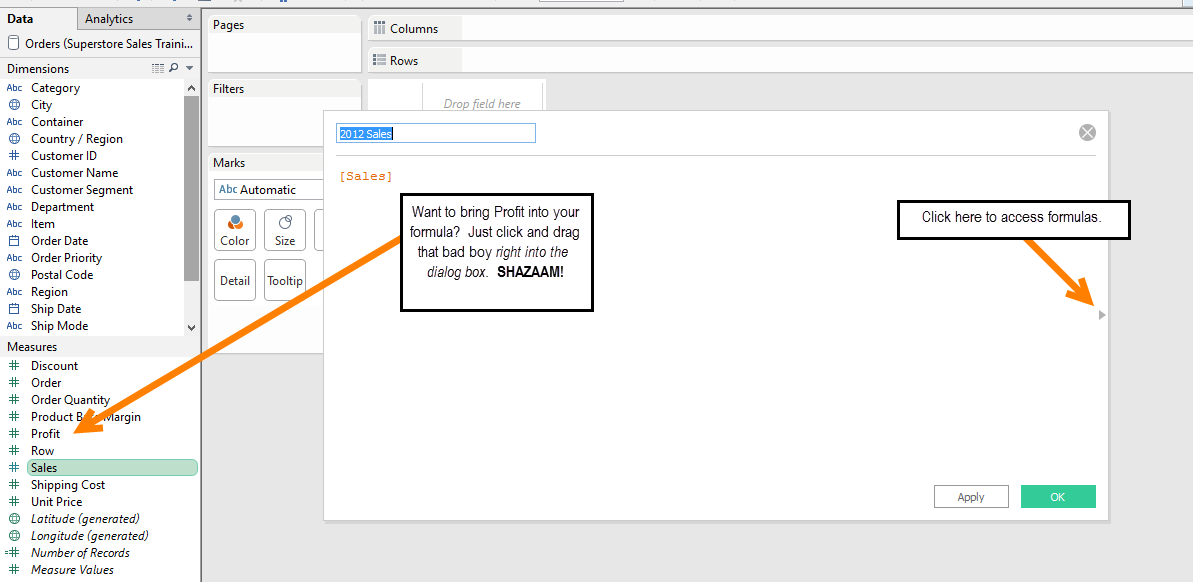Viewport: 1193px width, 582px height.
Task: Select the Detail shelf icon
Action: click(234, 280)
